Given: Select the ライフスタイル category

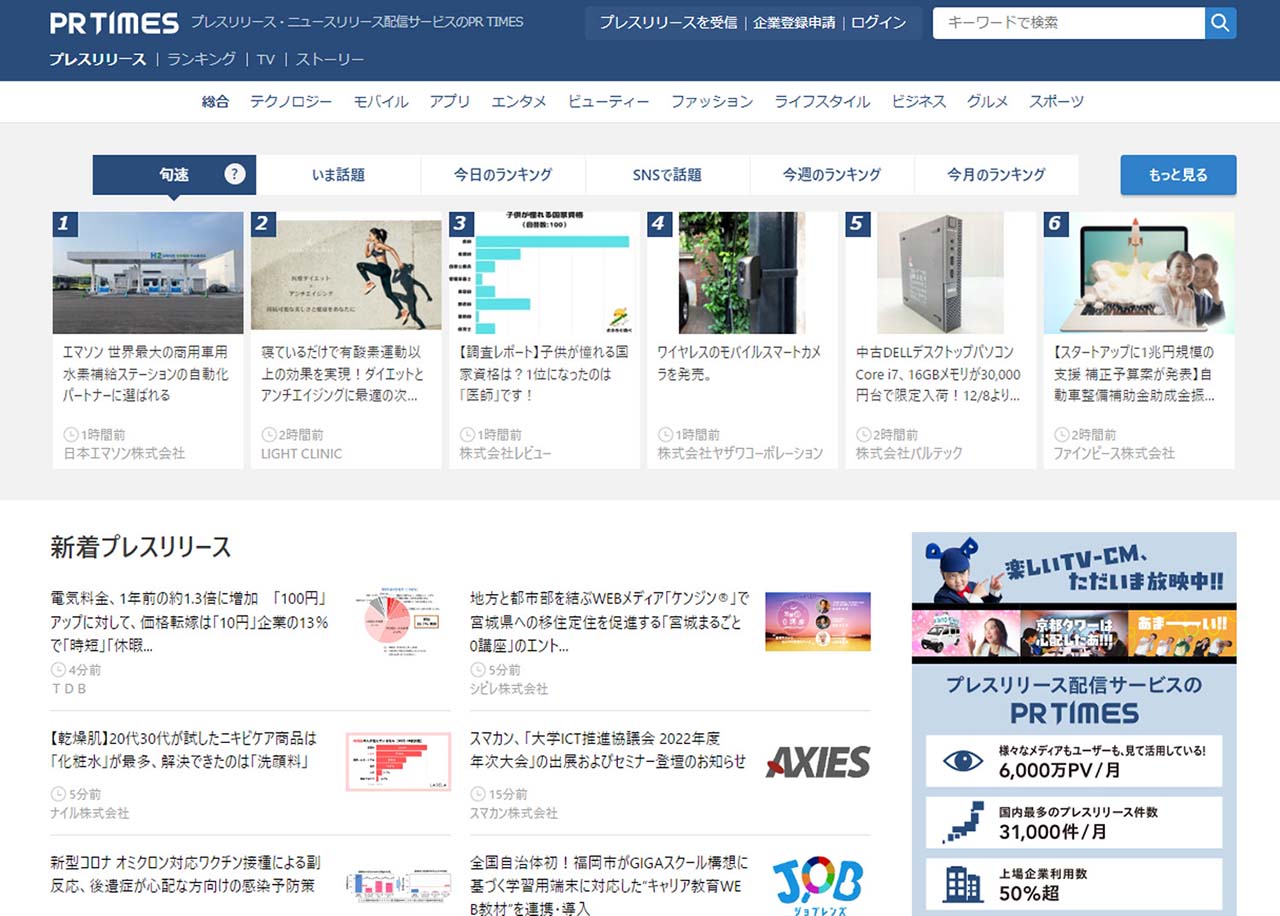Looking at the screenshot, I should tap(822, 101).
